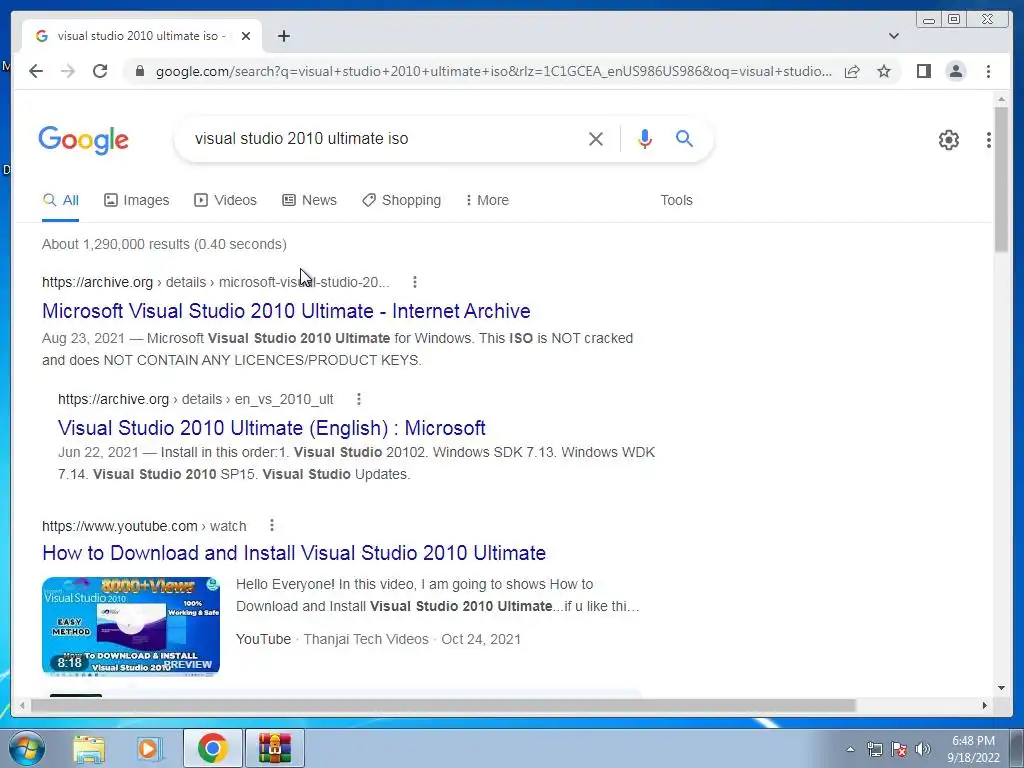Open the volume speaker tray icon

point(923,749)
